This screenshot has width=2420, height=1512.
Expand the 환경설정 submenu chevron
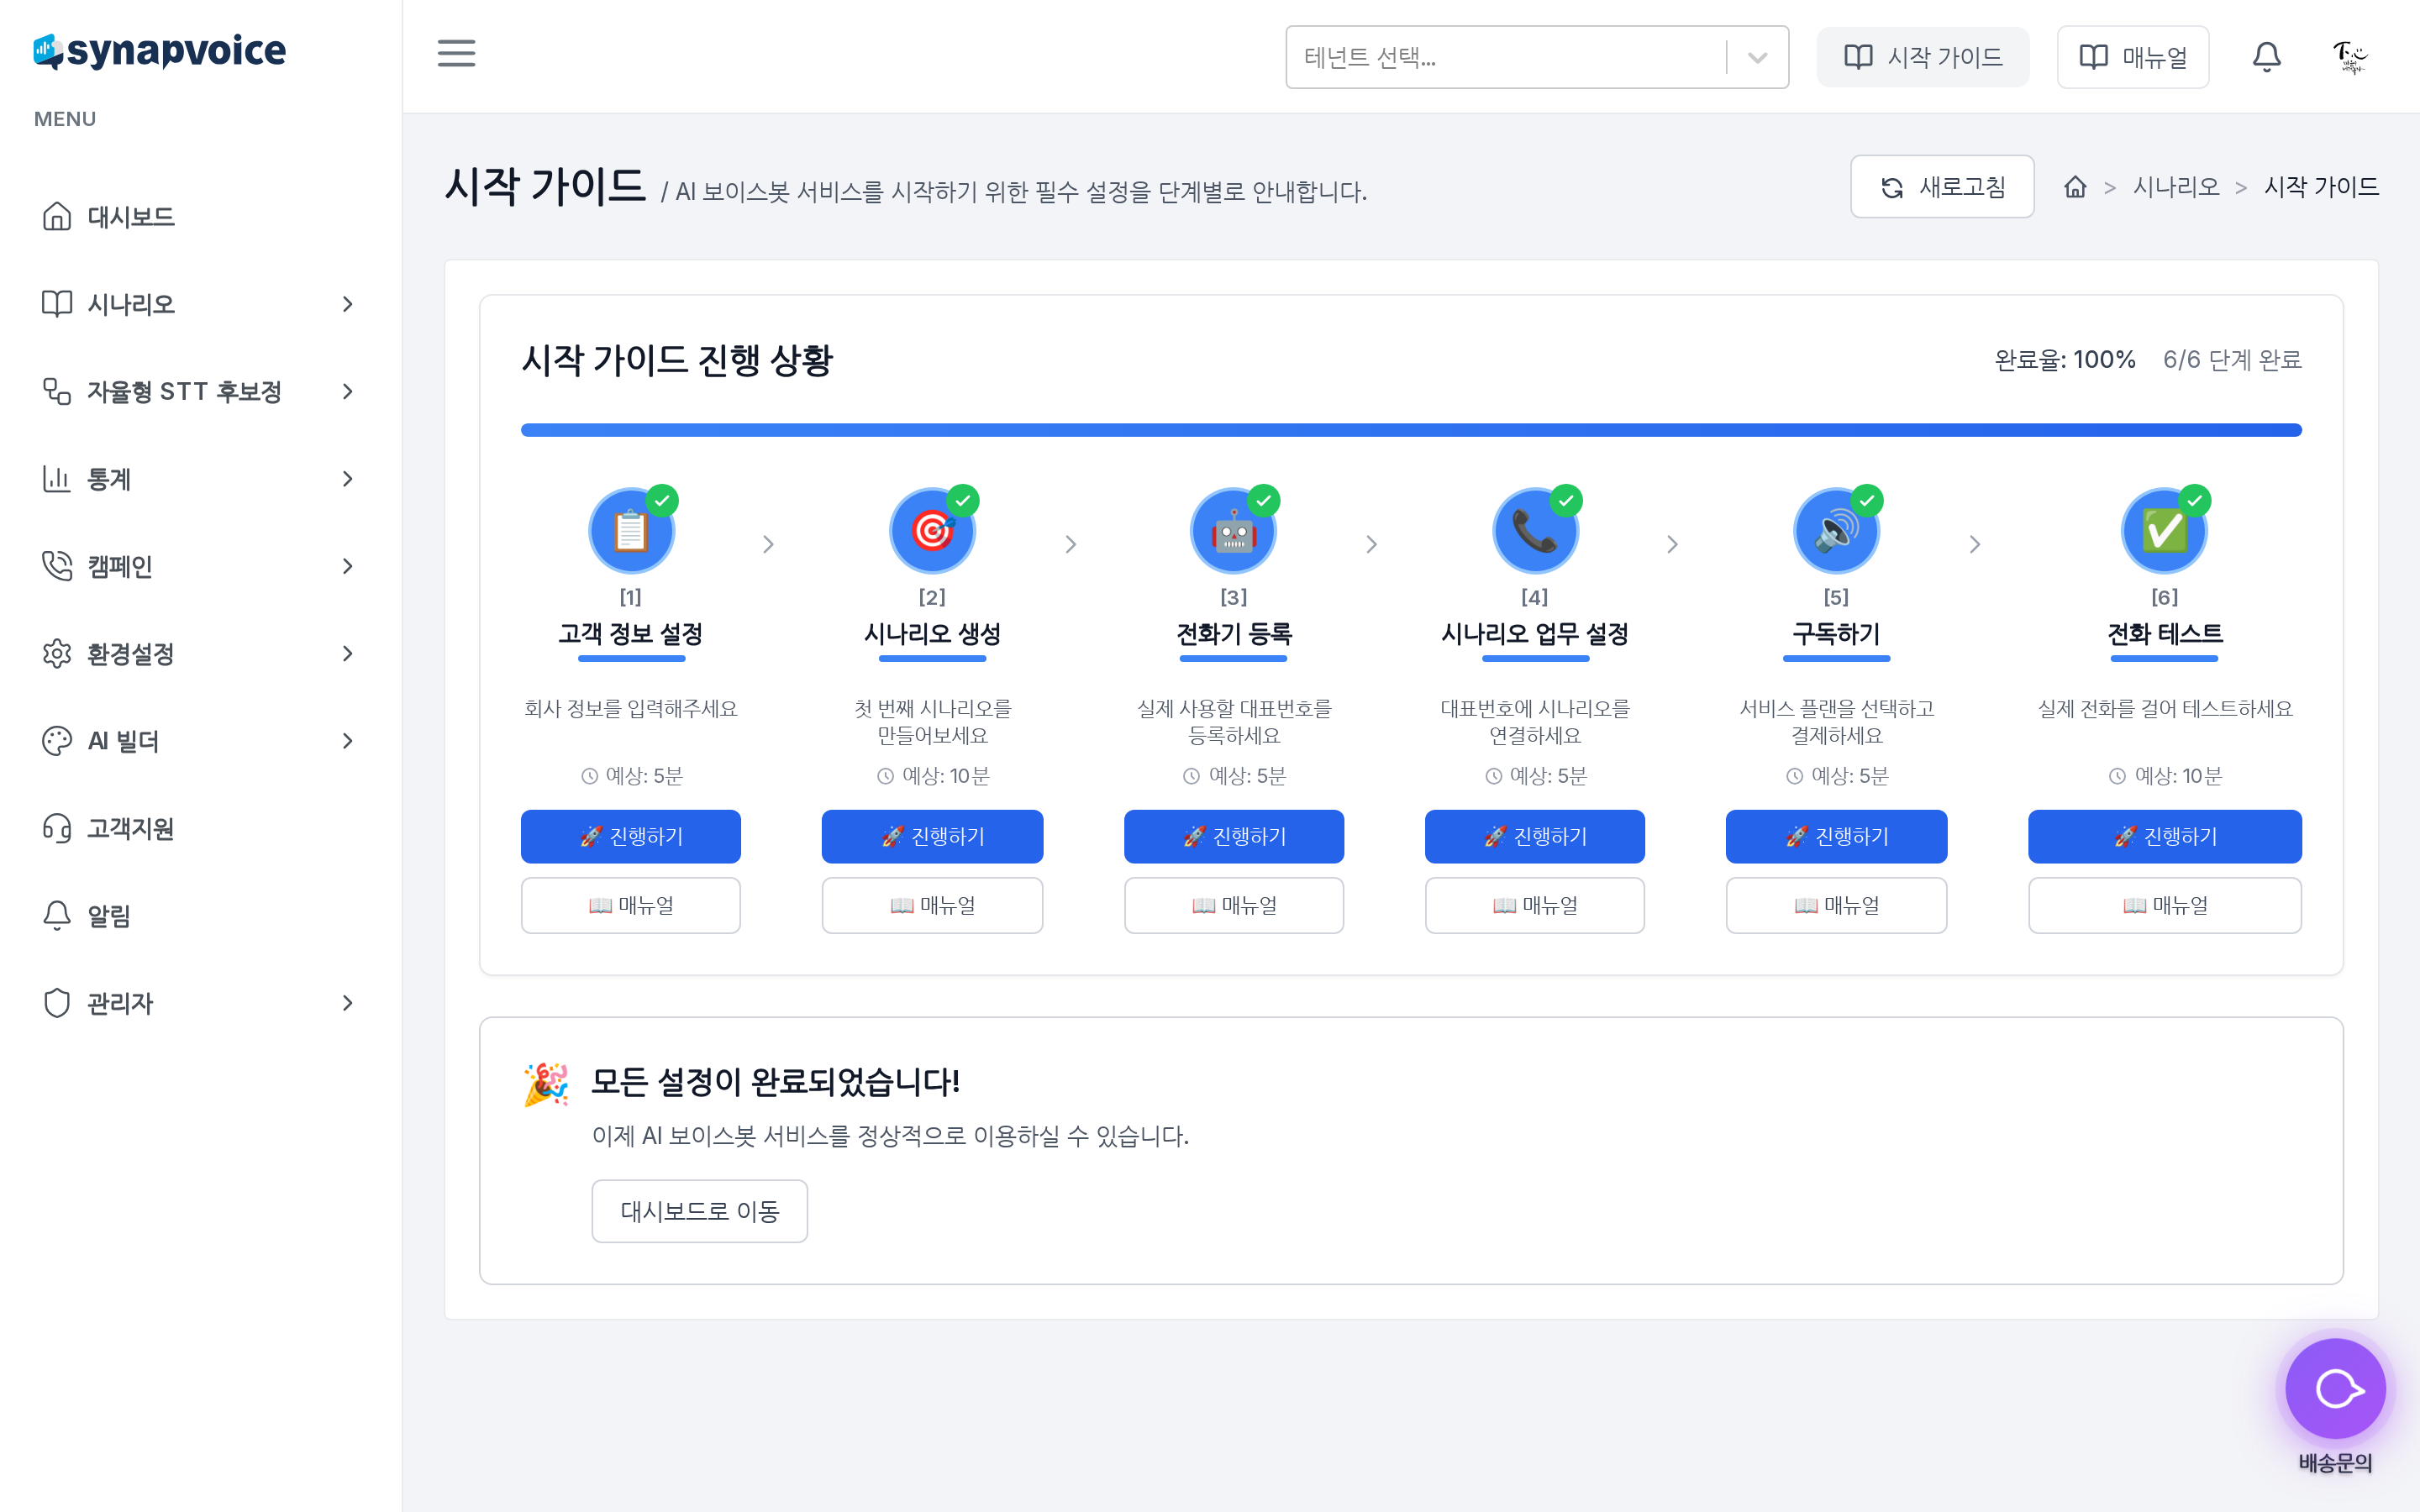(x=347, y=653)
